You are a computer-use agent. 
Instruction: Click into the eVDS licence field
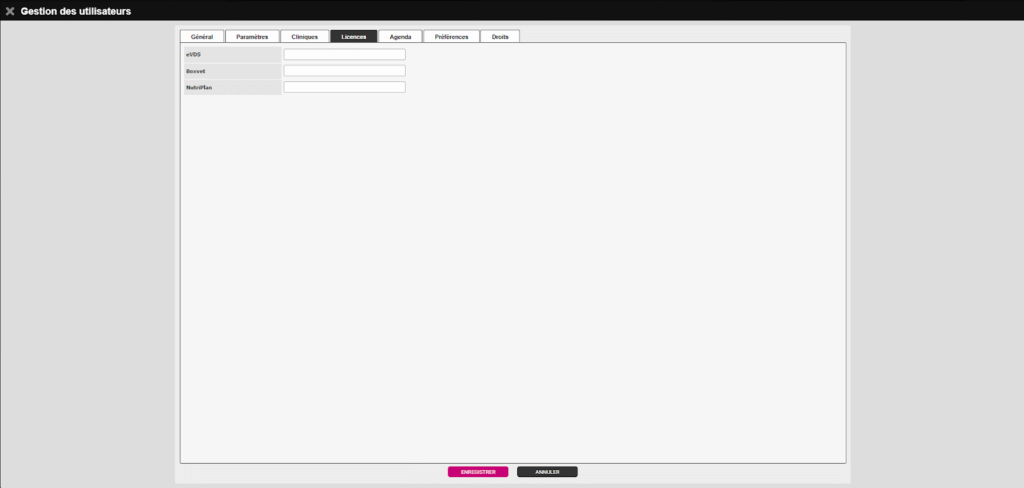pyautogui.click(x=344, y=55)
